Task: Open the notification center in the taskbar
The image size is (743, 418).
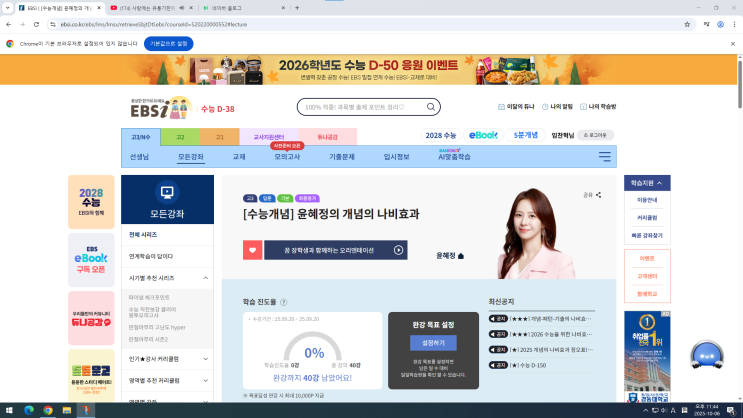Action: (x=731, y=410)
